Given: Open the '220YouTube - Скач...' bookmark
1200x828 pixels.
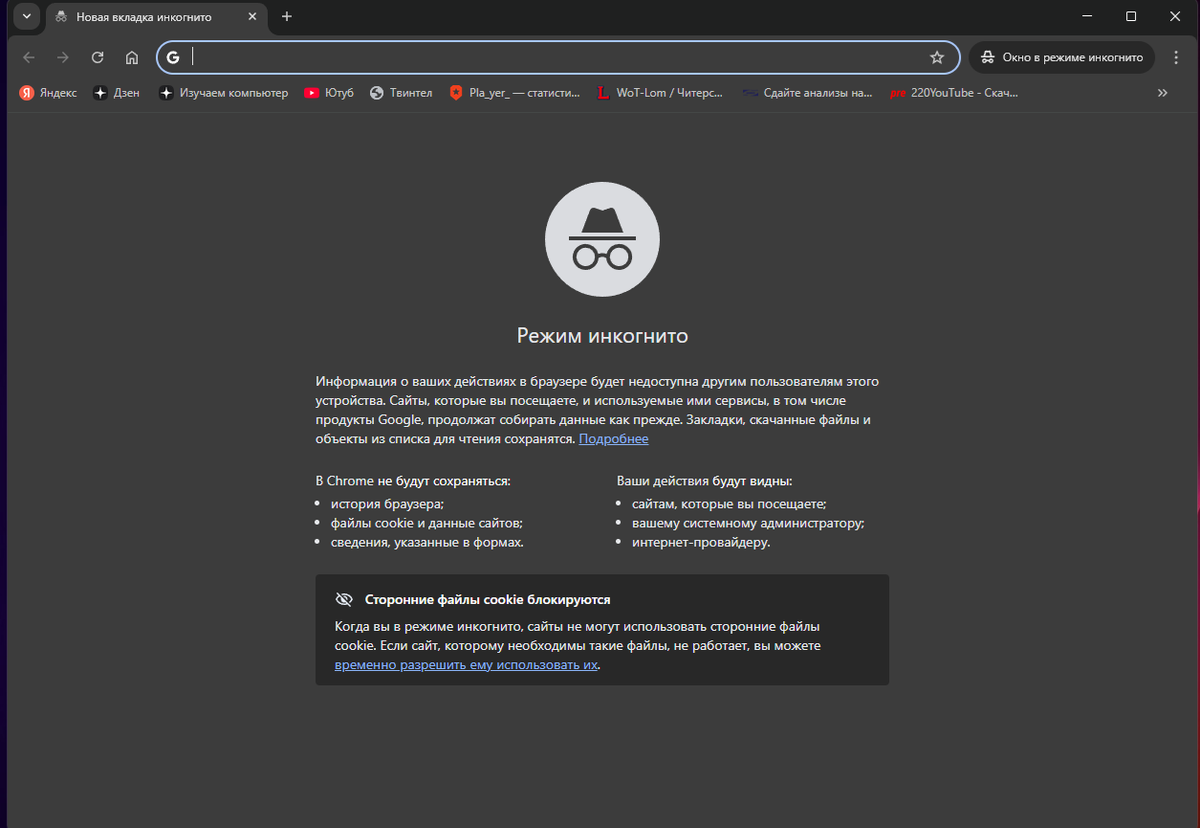Looking at the screenshot, I should point(954,93).
